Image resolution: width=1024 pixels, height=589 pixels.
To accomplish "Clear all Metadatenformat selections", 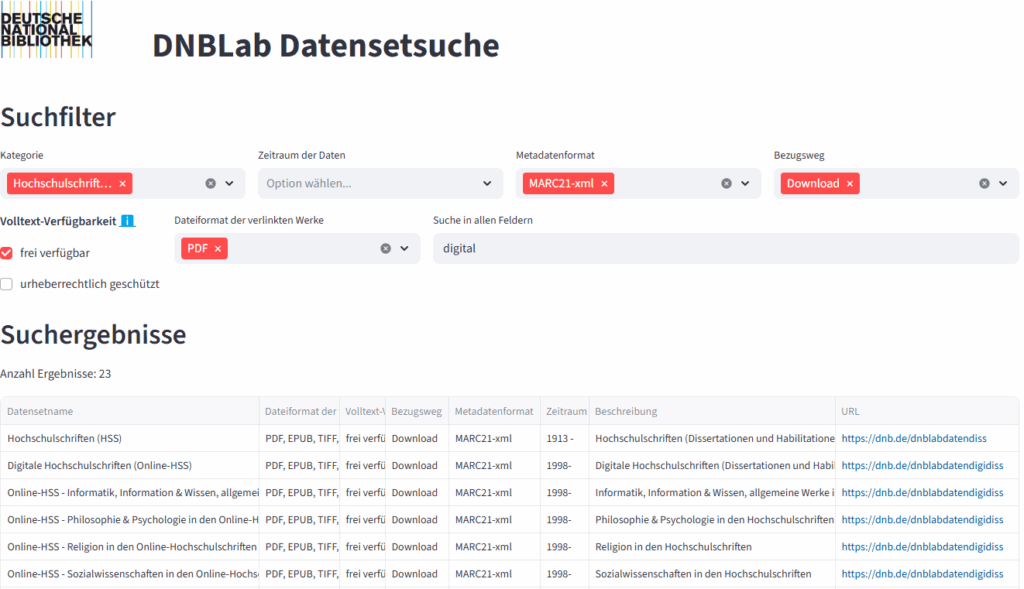I will 727,184.
